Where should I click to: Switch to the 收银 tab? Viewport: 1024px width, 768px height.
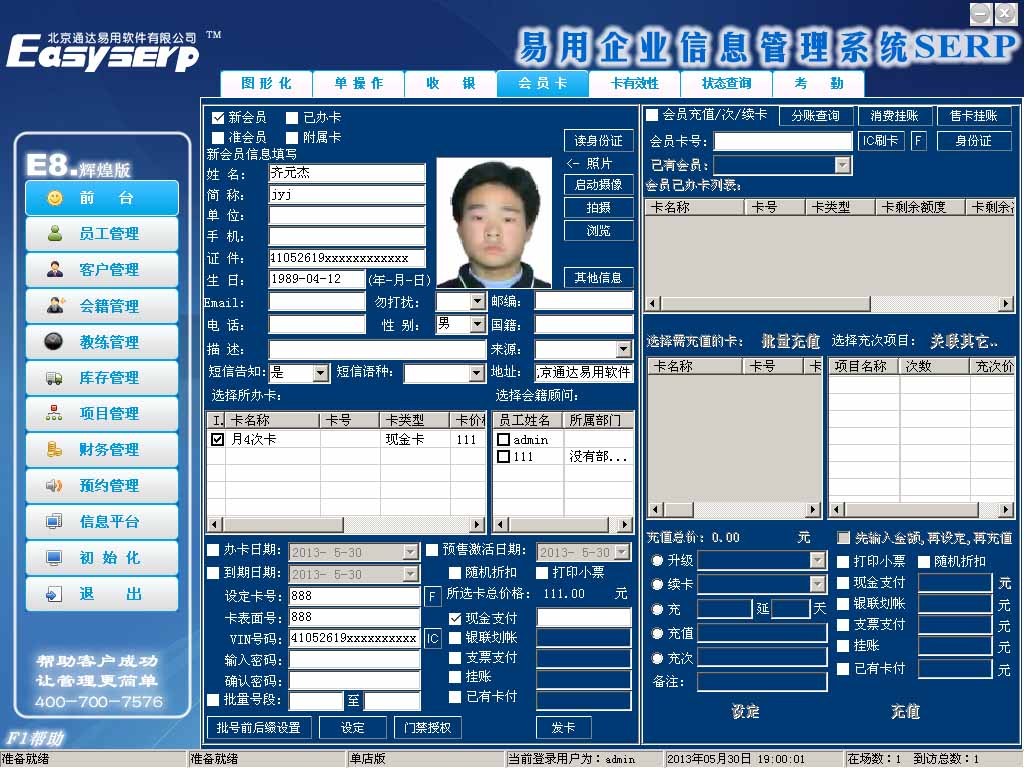click(x=449, y=84)
